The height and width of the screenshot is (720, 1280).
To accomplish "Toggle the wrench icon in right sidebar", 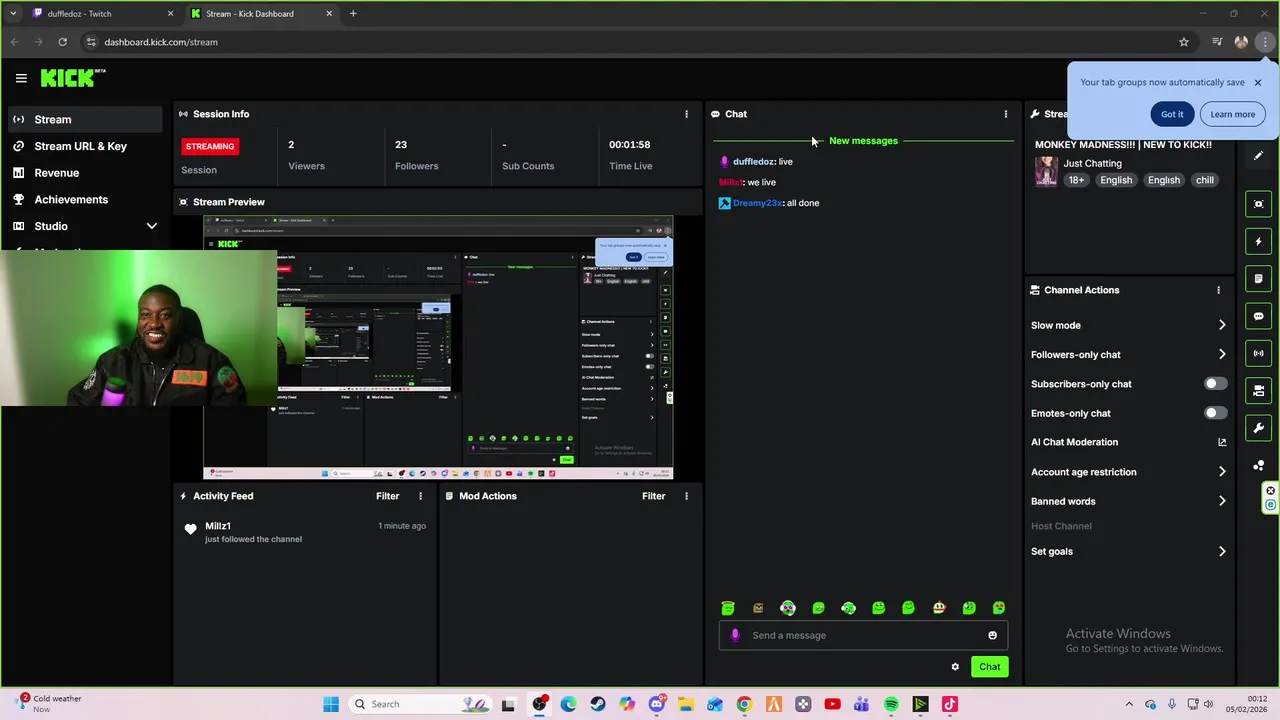I will click(1258, 428).
